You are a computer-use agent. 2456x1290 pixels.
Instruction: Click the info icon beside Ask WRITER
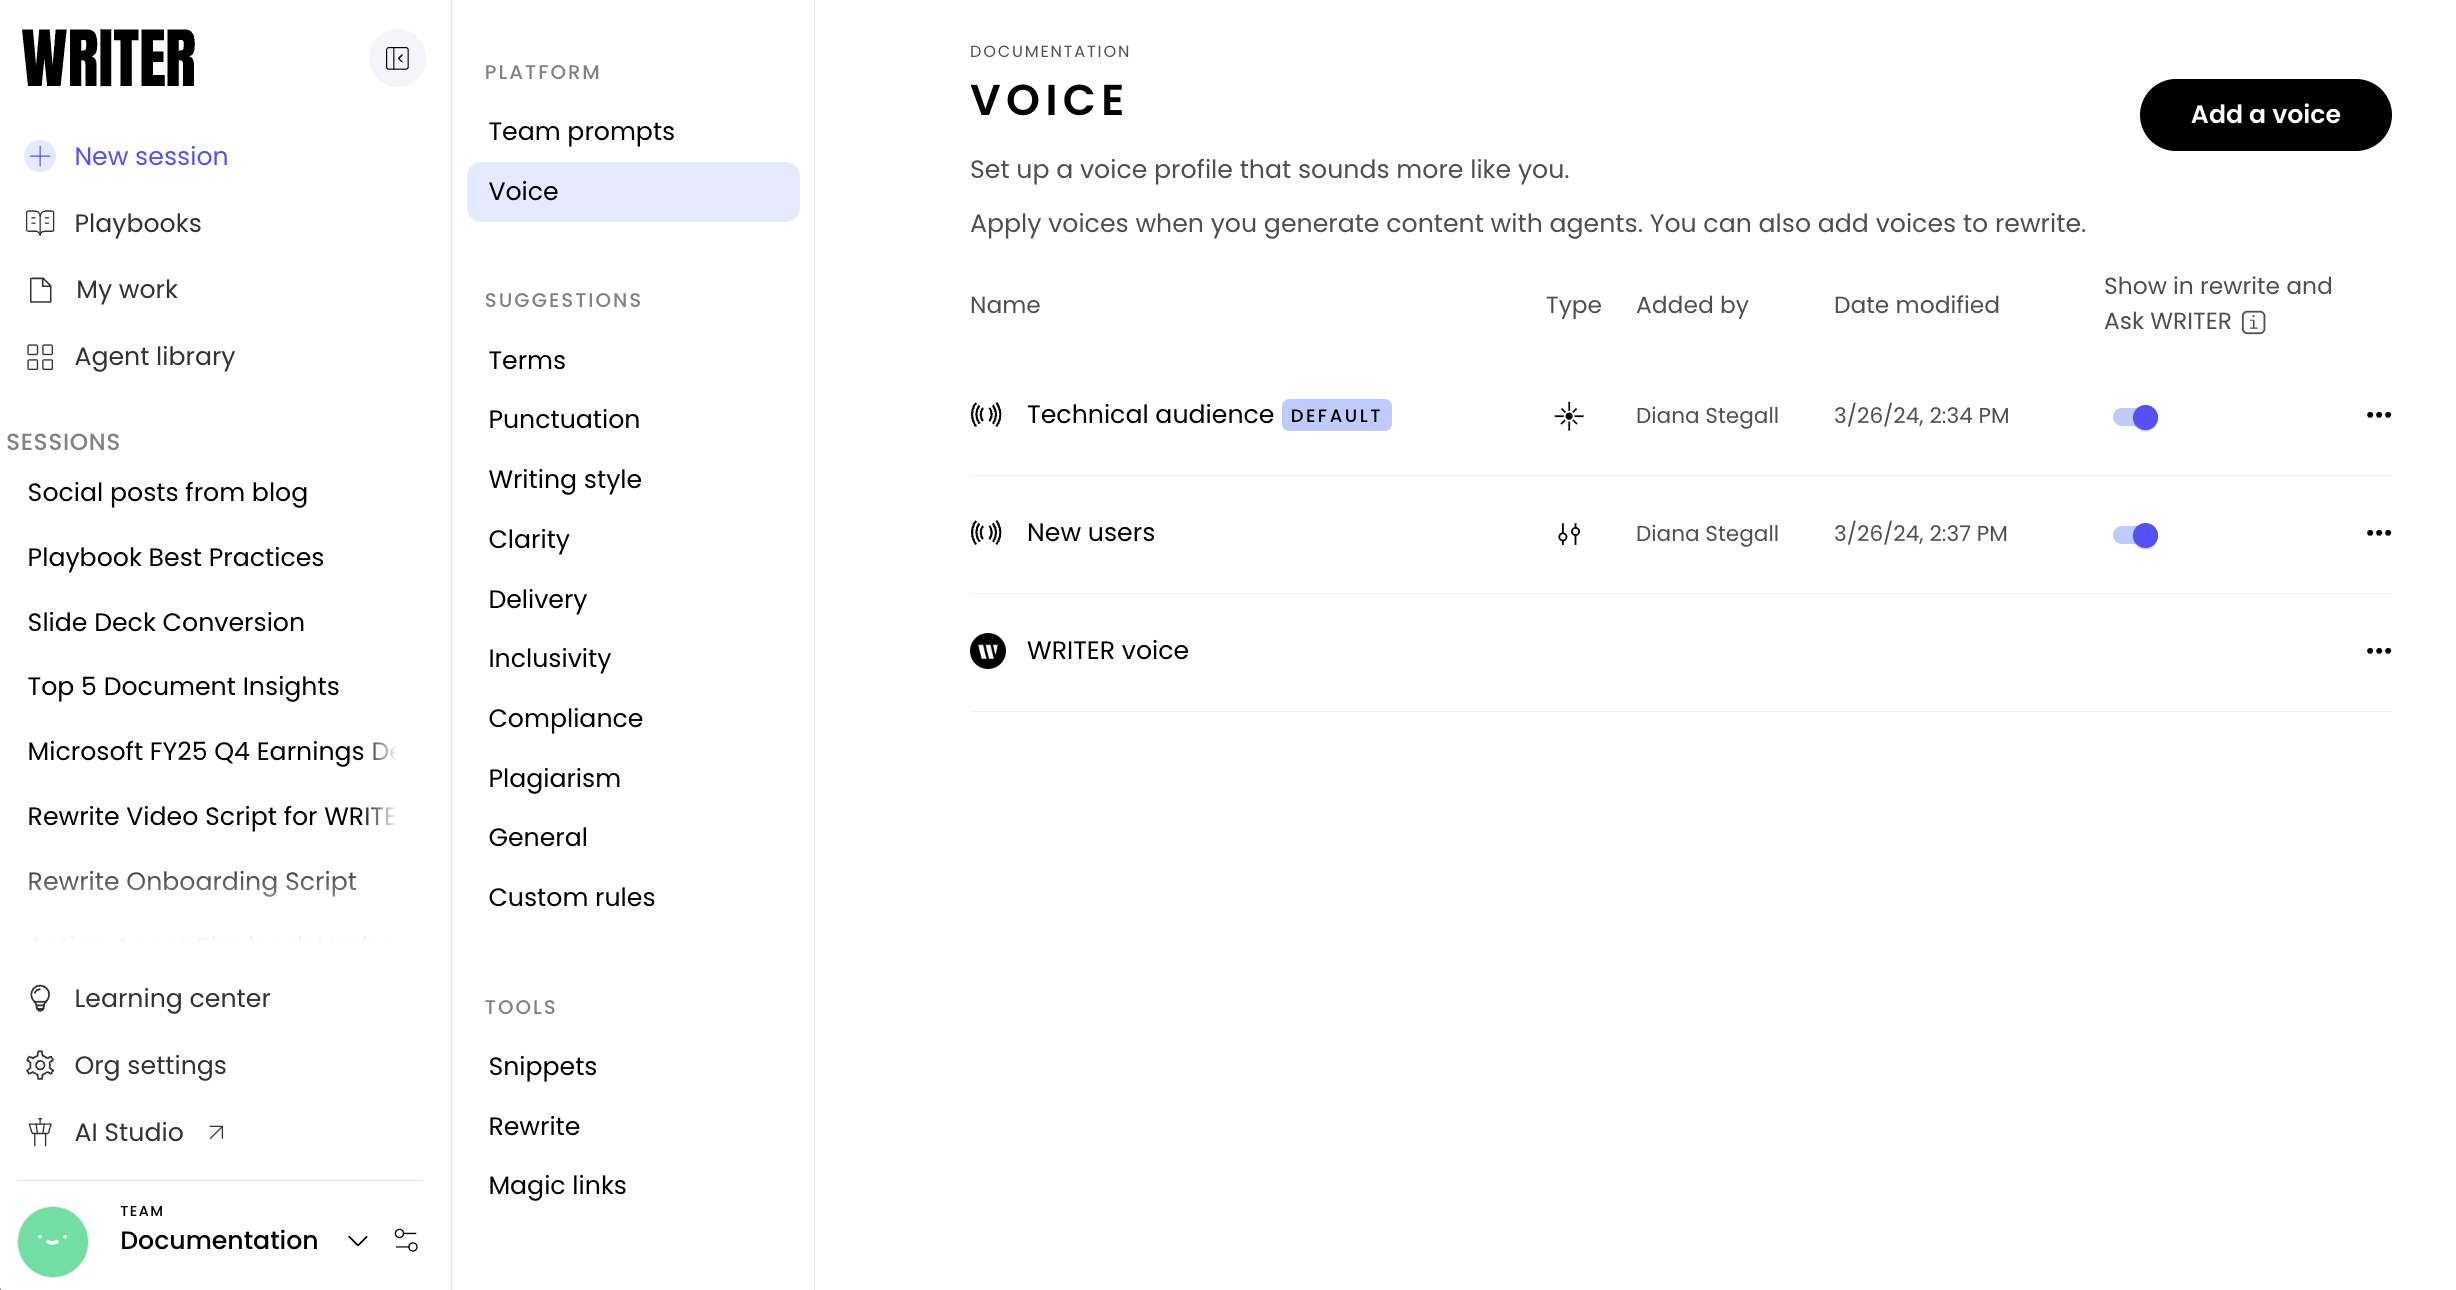click(x=2253, y=322)
